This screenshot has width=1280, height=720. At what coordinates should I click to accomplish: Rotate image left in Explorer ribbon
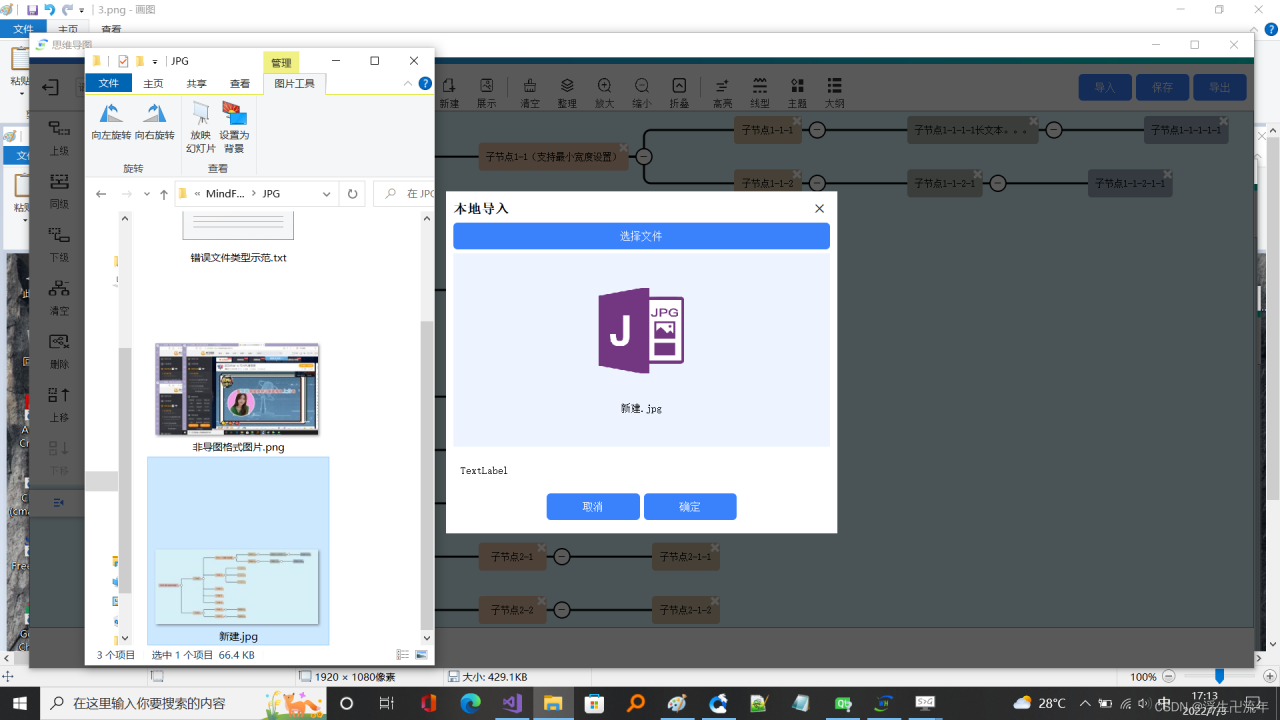111,120
